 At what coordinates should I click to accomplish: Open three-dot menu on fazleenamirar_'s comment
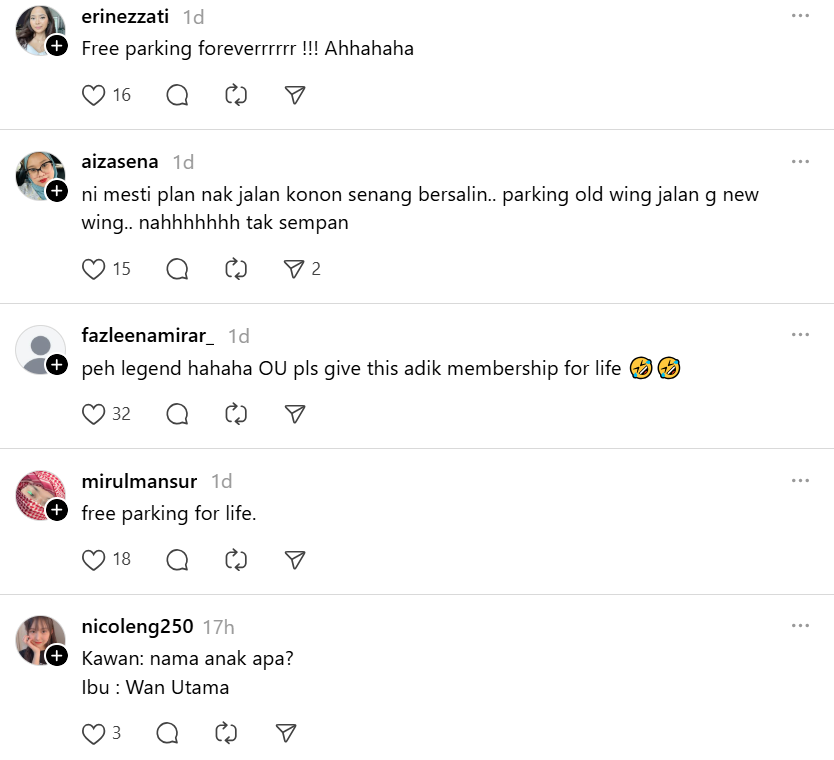pos(800,335)
